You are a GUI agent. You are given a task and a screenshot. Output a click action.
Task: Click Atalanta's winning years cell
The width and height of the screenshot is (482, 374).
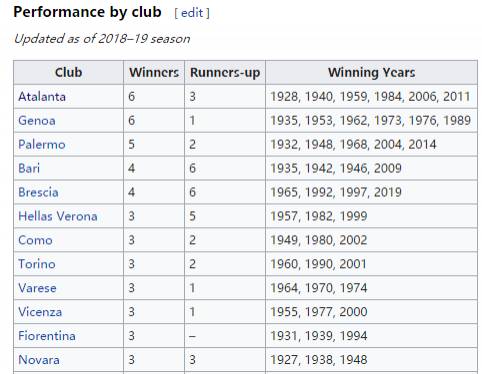pyautogui.click(x=371, y=97)
